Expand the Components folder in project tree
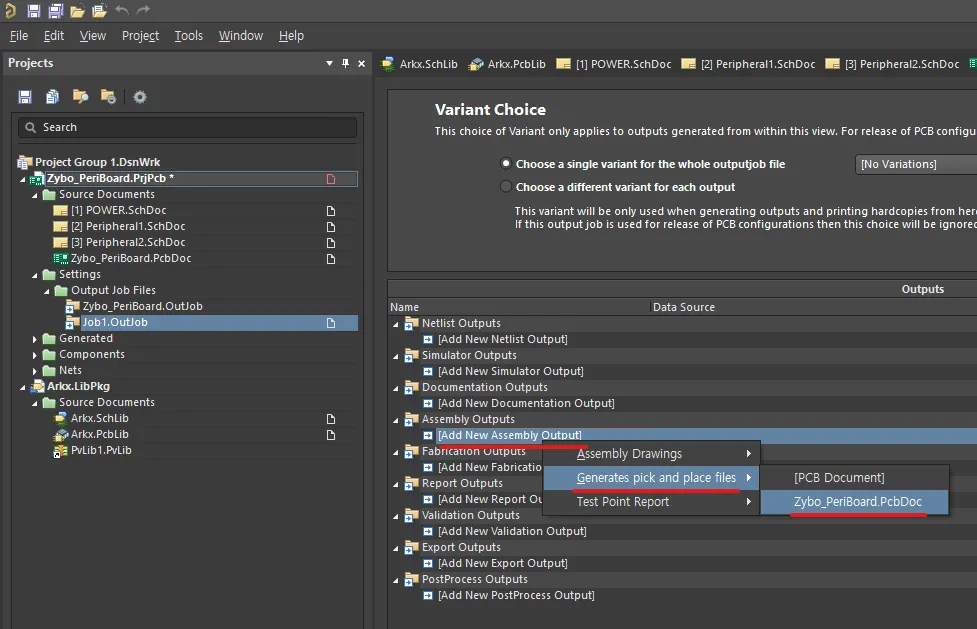The image size is (977, 629). [35, 355]
